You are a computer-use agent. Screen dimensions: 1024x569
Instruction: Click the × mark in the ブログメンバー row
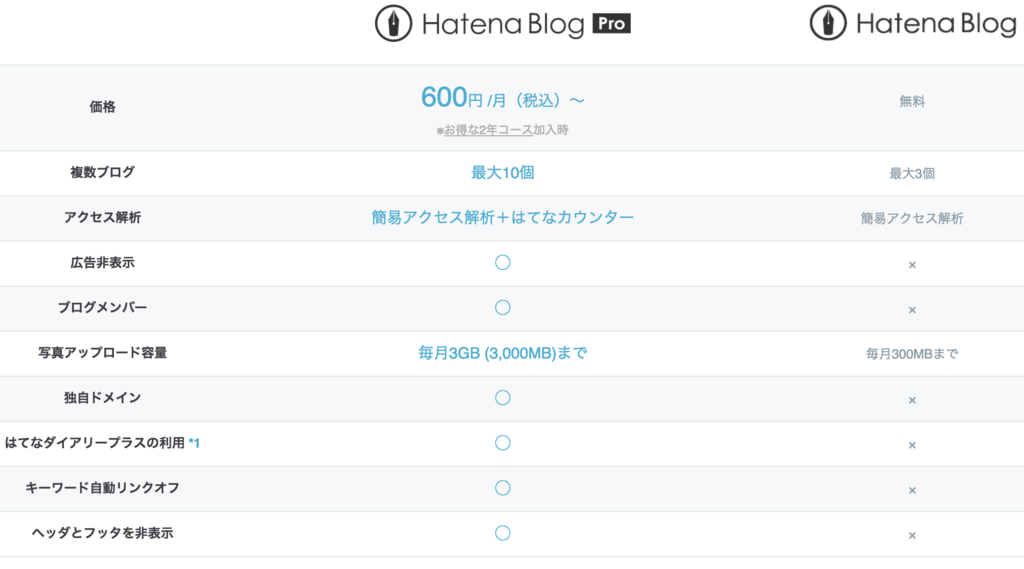point(912,310)
